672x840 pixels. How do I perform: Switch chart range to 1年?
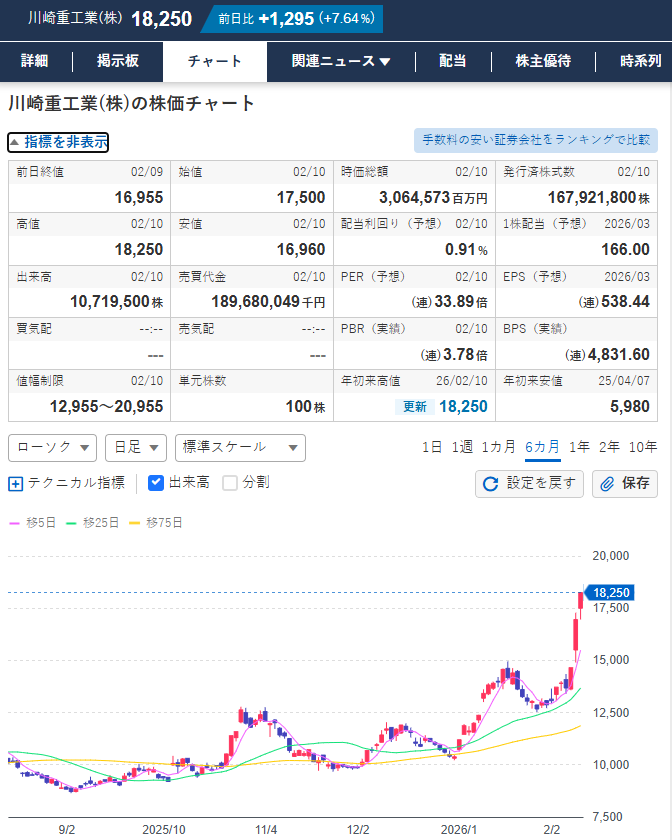[579, 447]
